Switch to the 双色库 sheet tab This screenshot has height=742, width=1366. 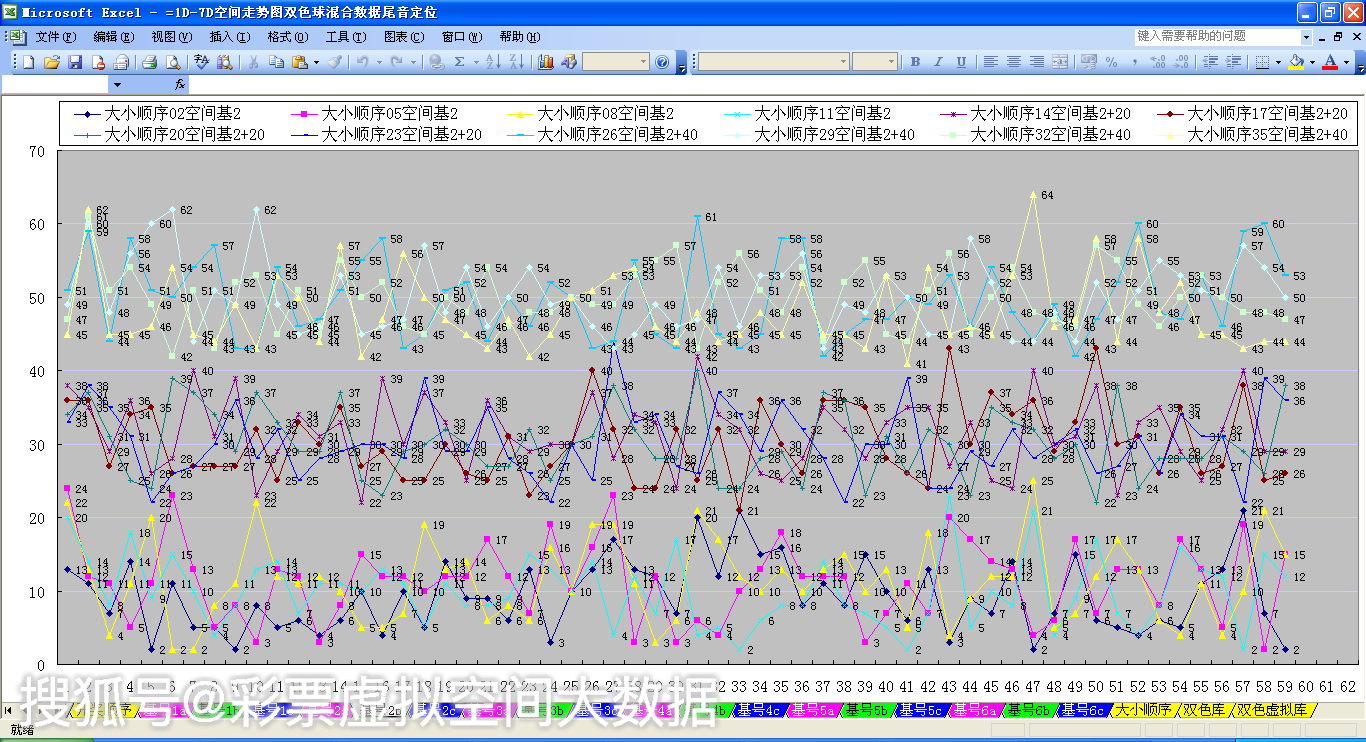[x=1204, y=710]
